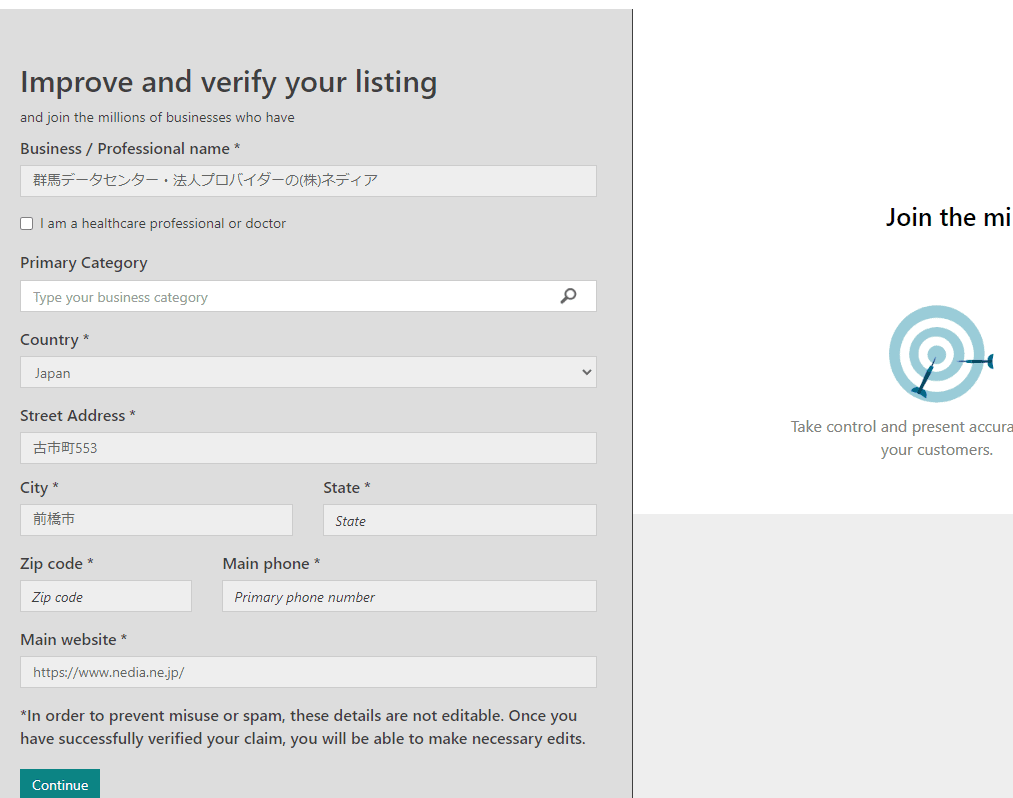Click the Country dropdown chevron arrow
The width and height of the screenshot is (1013, 798).
[x=586, y=372]
